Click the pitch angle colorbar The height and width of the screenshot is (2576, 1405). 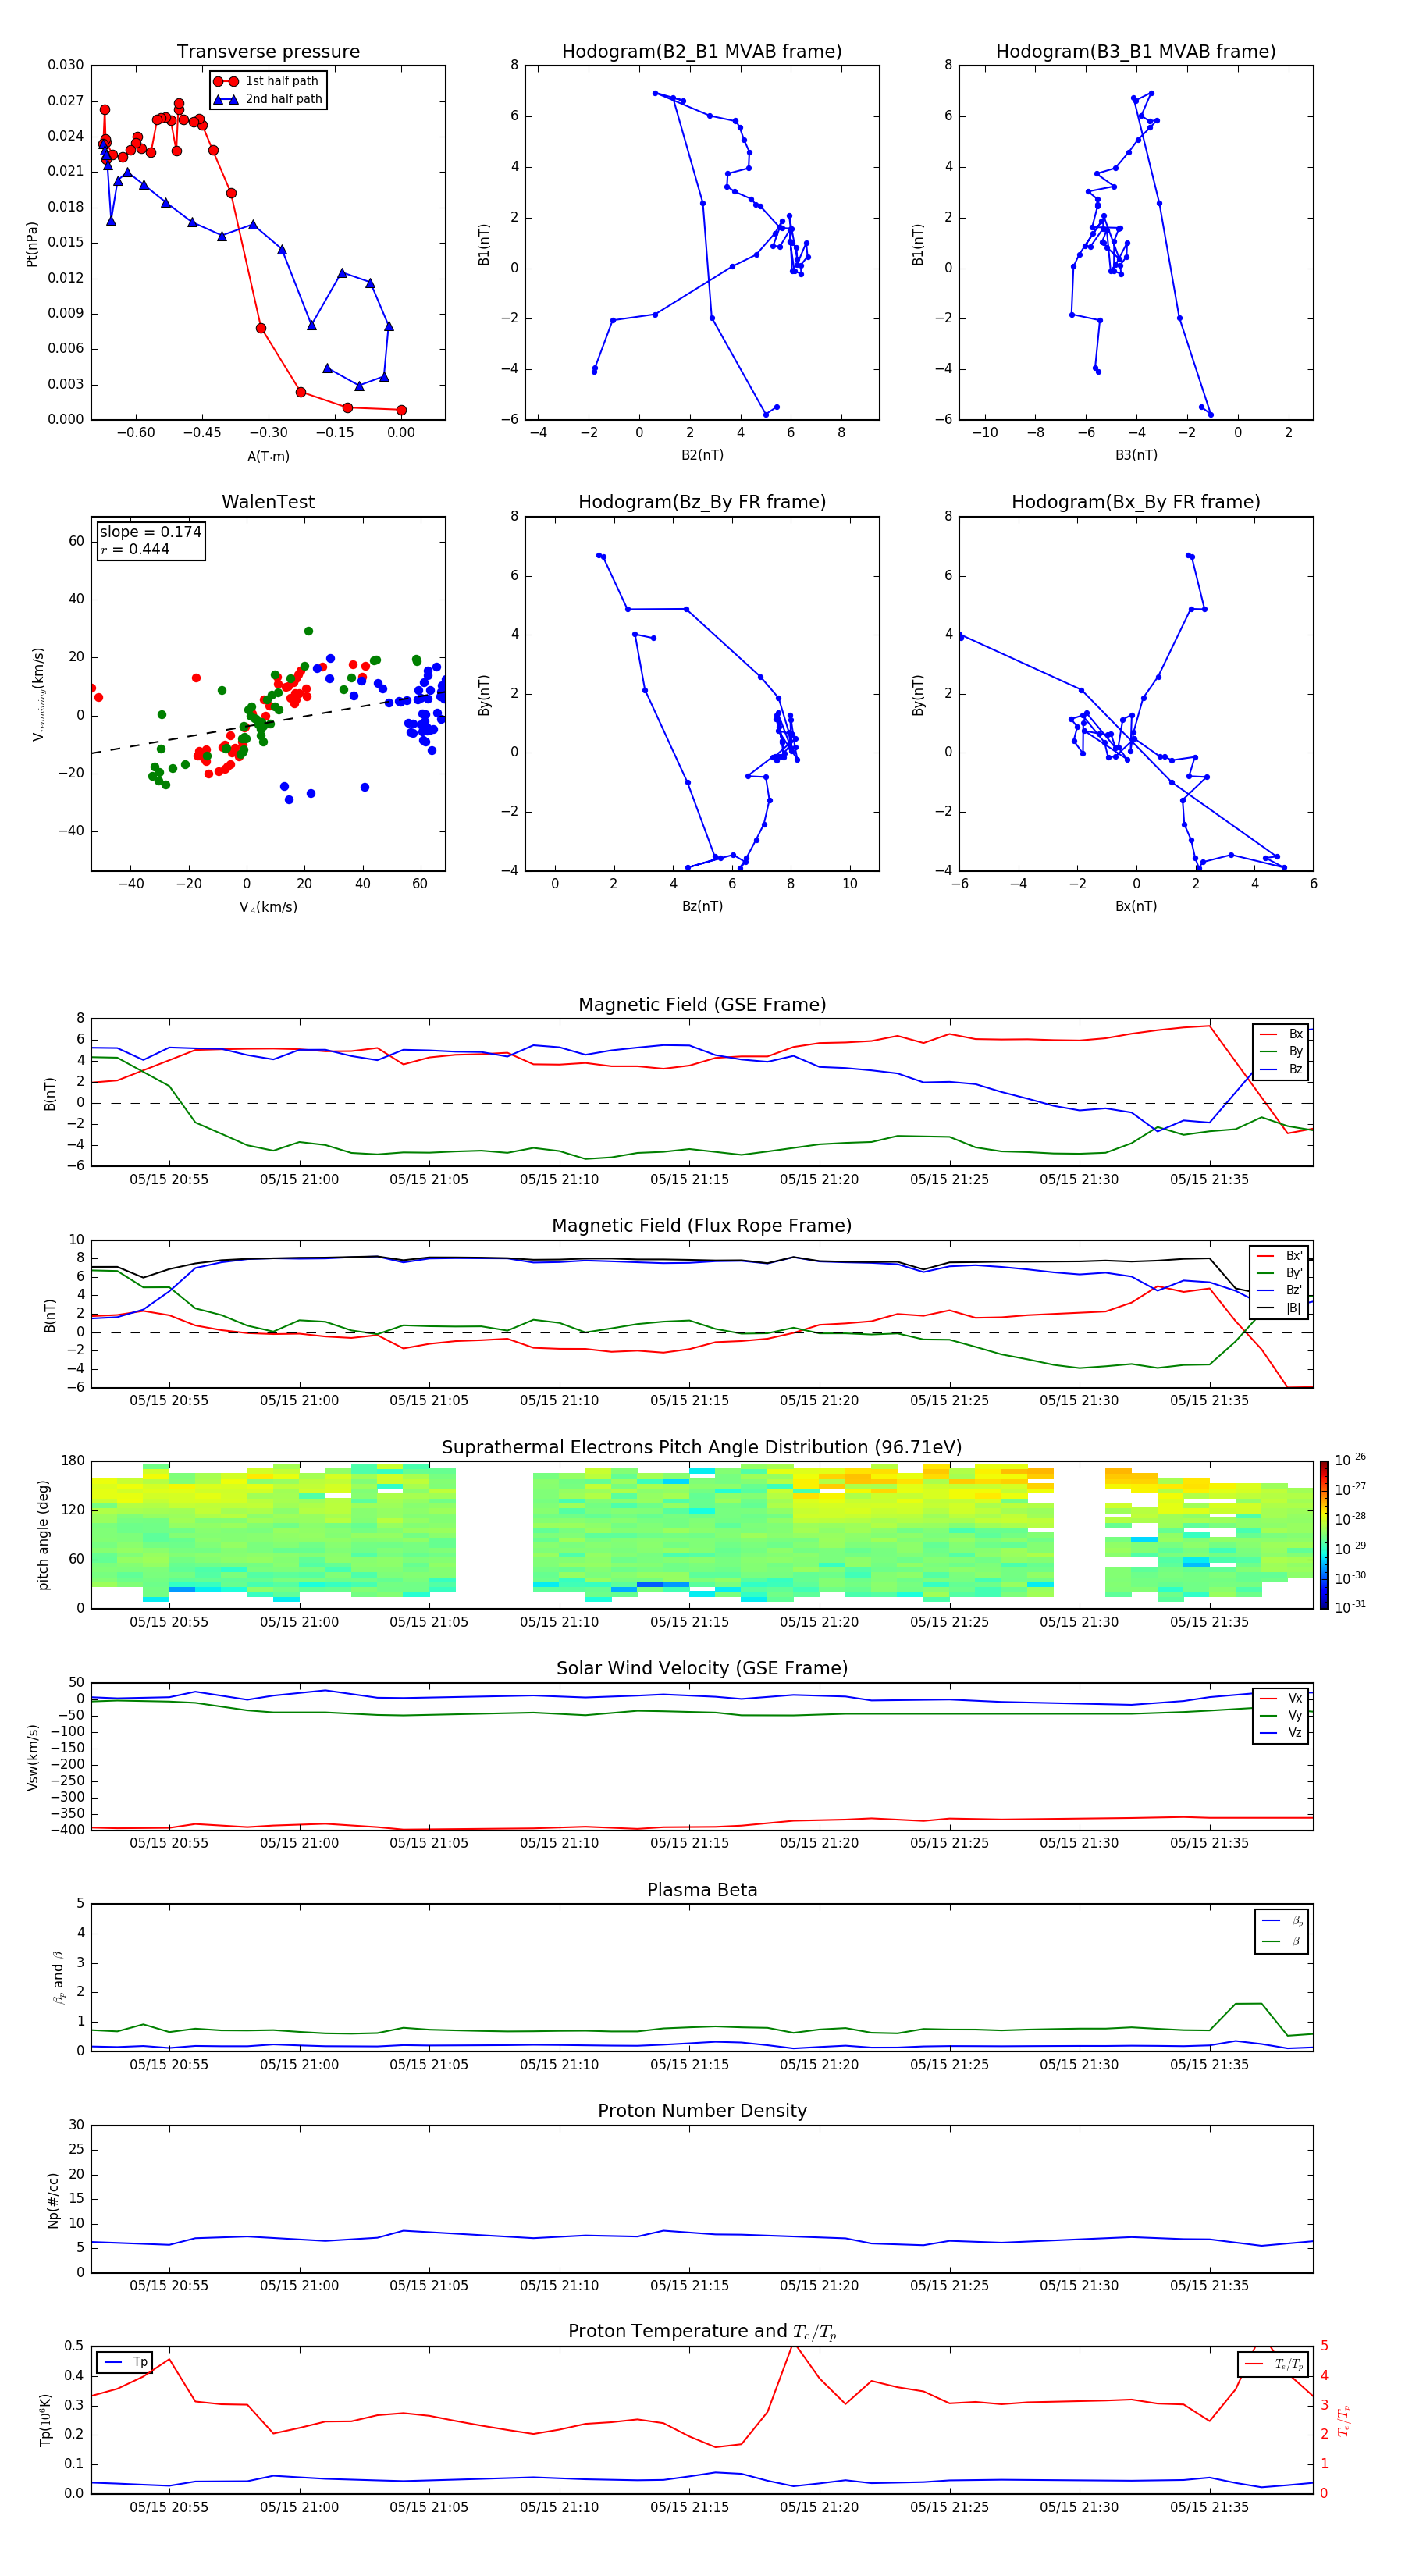pyautogui.click(x=1324, y=1535)
